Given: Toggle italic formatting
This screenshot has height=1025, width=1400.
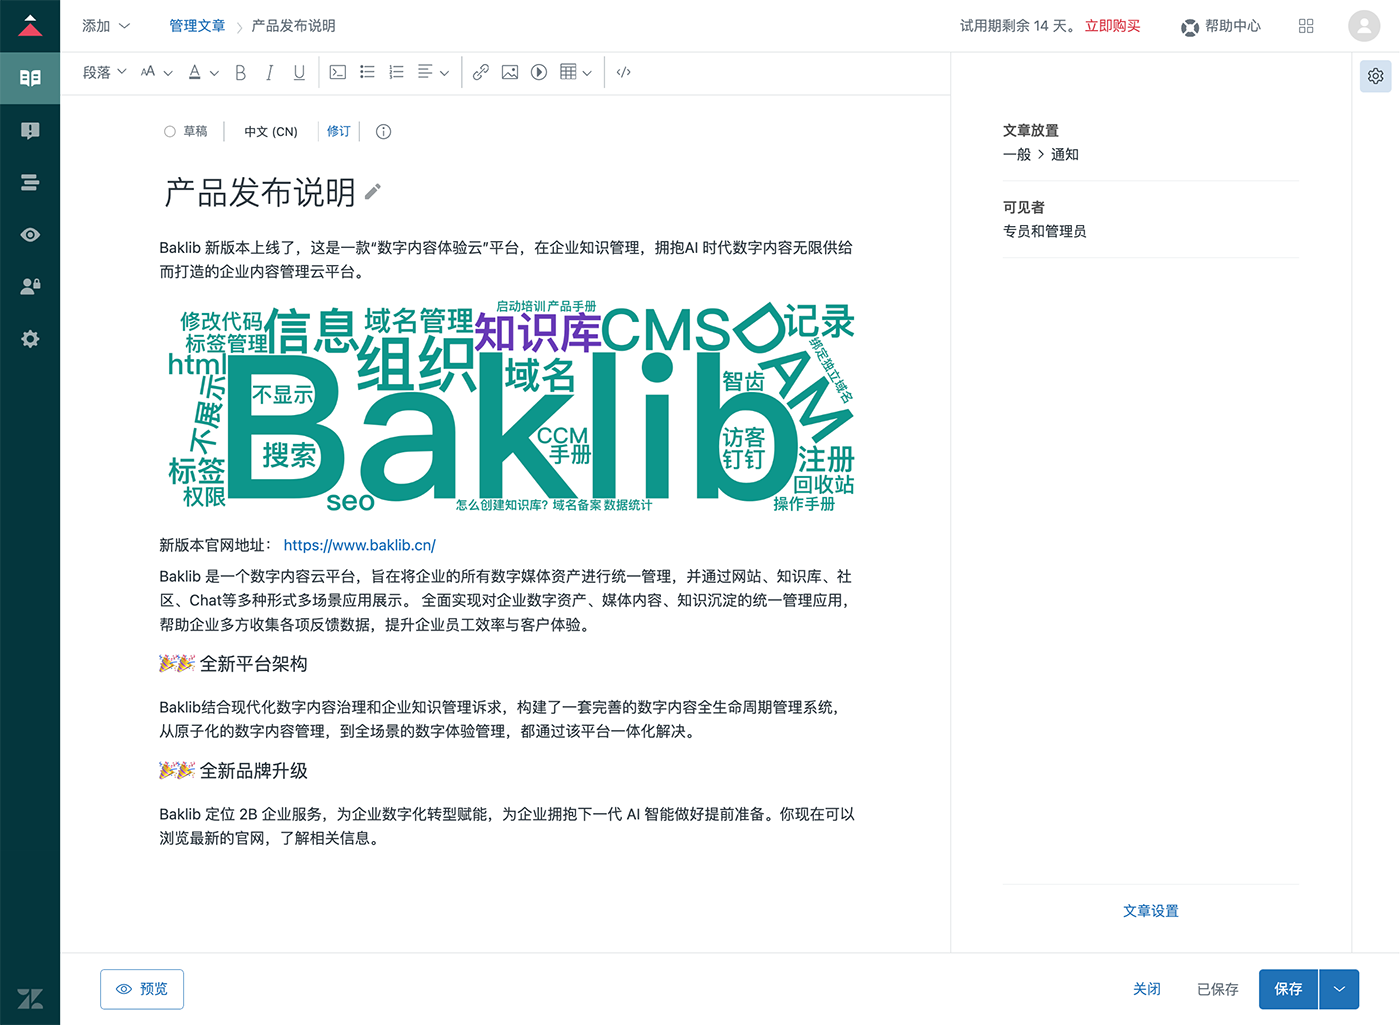Looking at the screenshot, I should click(269, 72).
